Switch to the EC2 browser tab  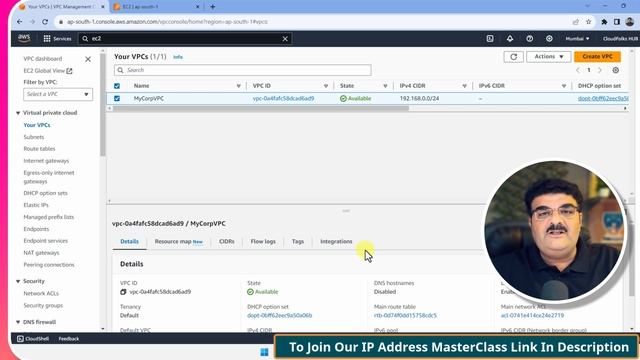[x=157, y=7]
